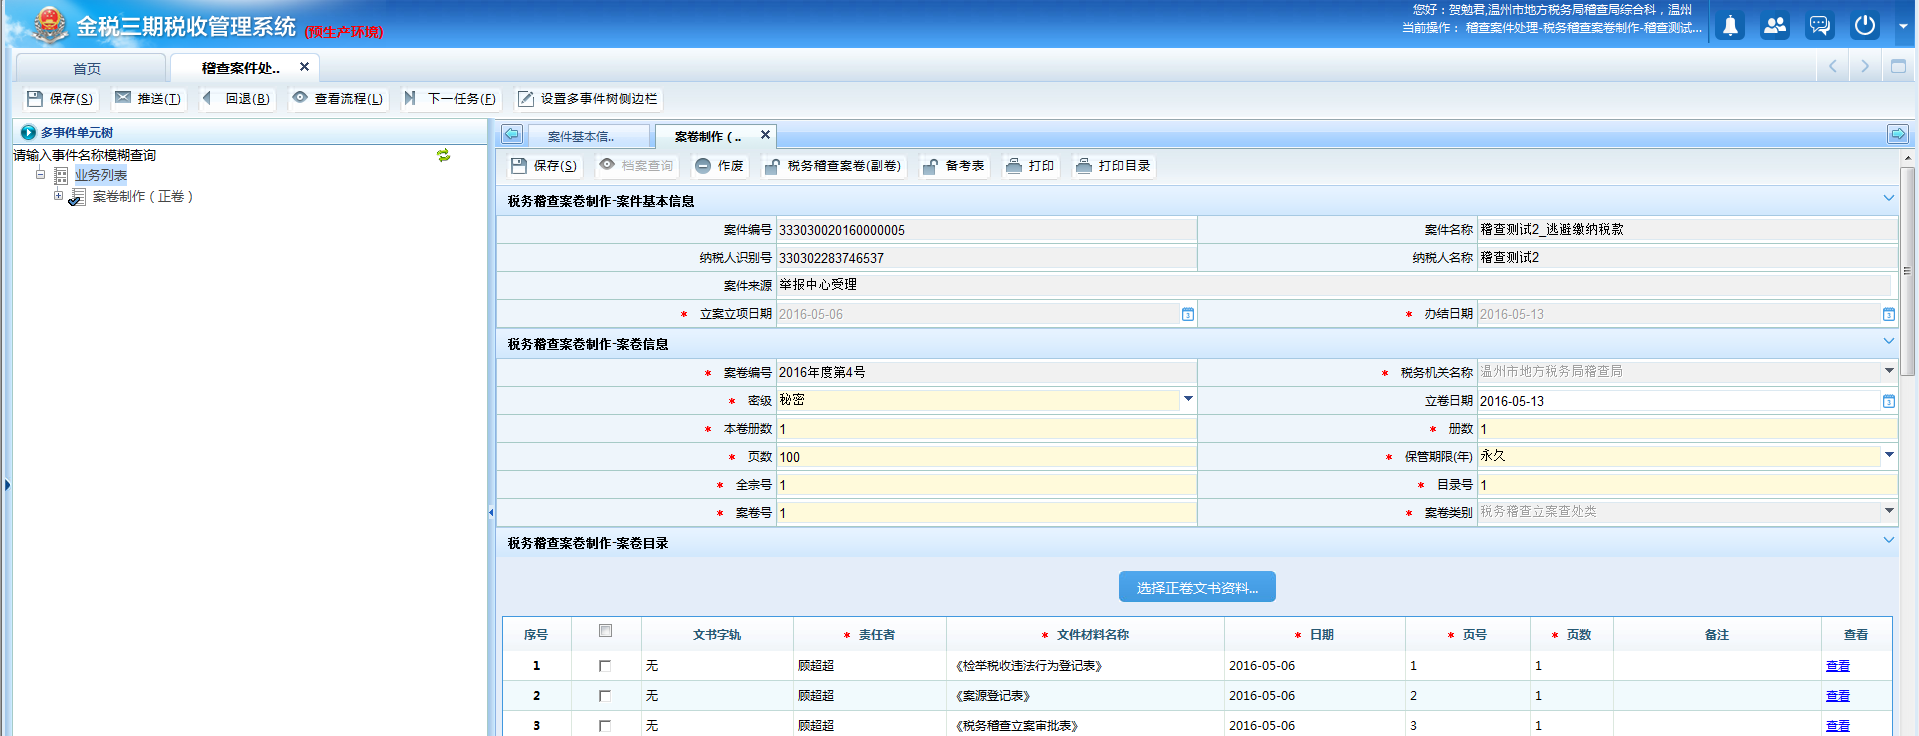Open calendar picker for 立案立项日期
Viewport: 1919px width, 736px height.
click(1188, 314)
